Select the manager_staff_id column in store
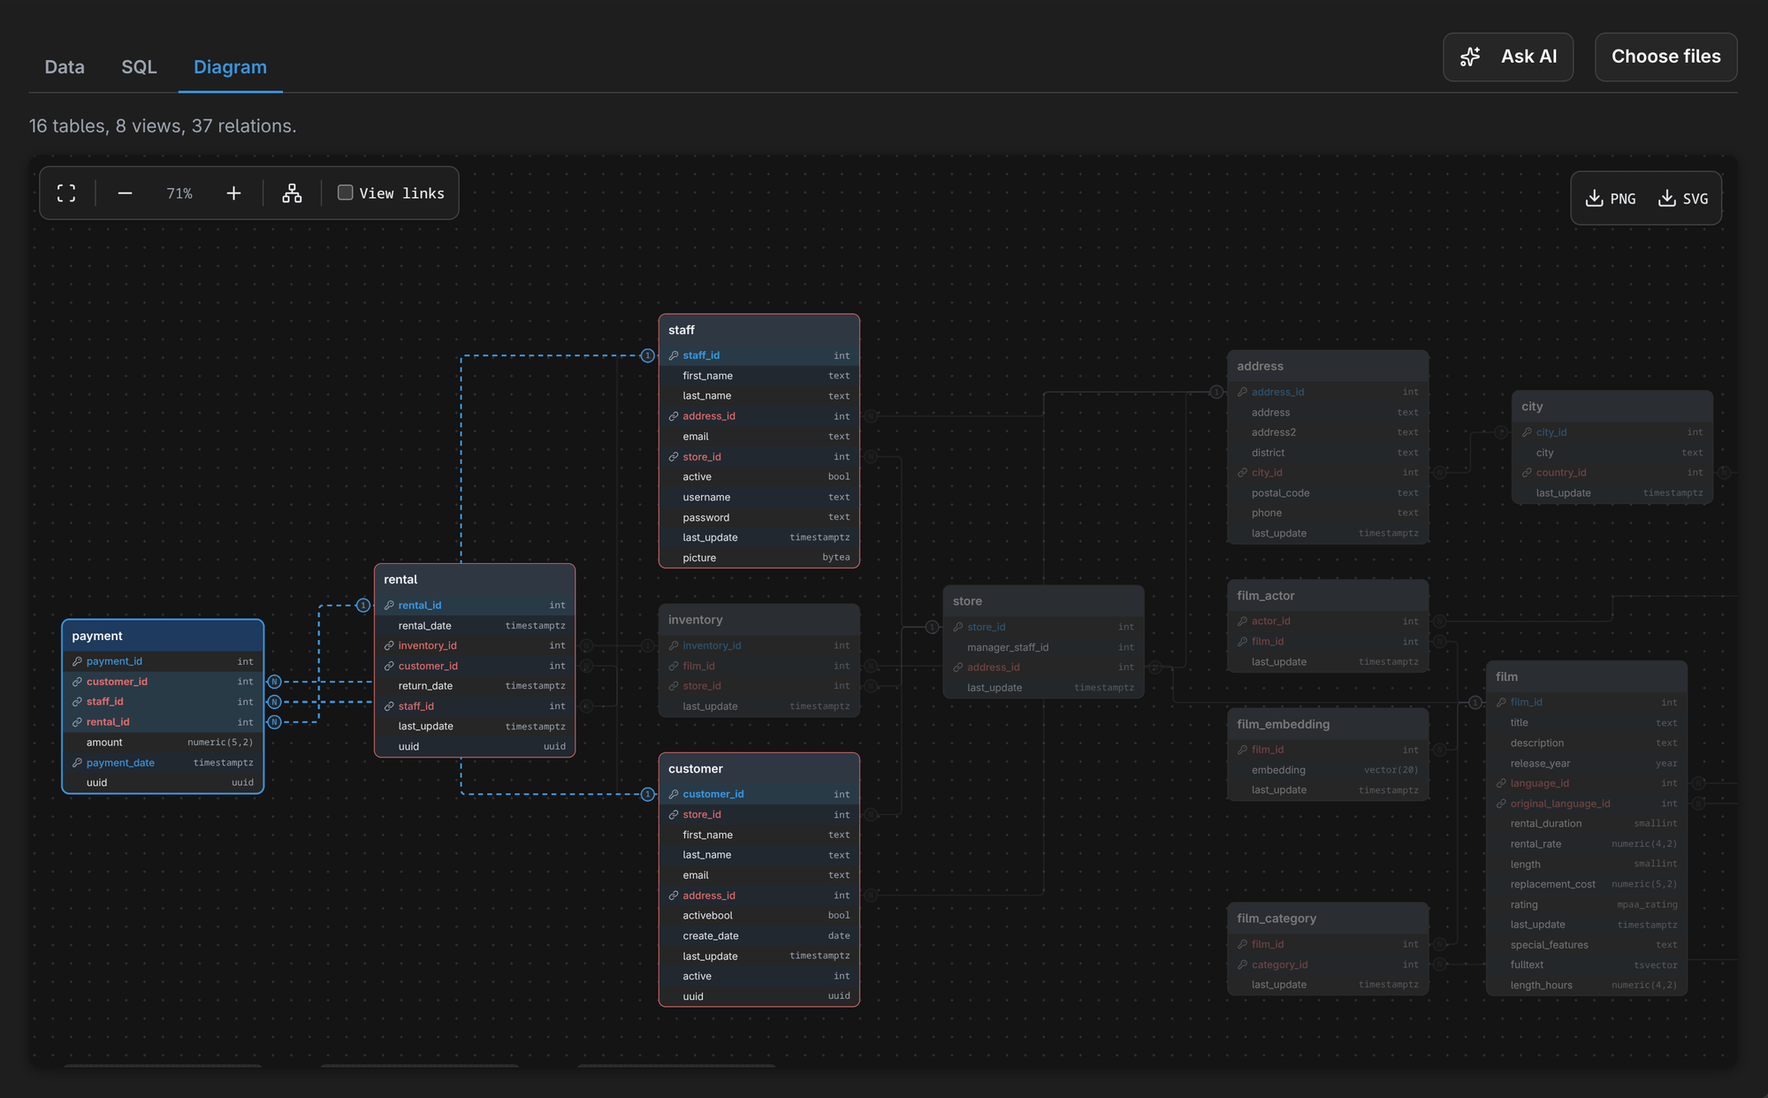The height and width of the screenshot is (1098, 1768). coord(1043,647)
